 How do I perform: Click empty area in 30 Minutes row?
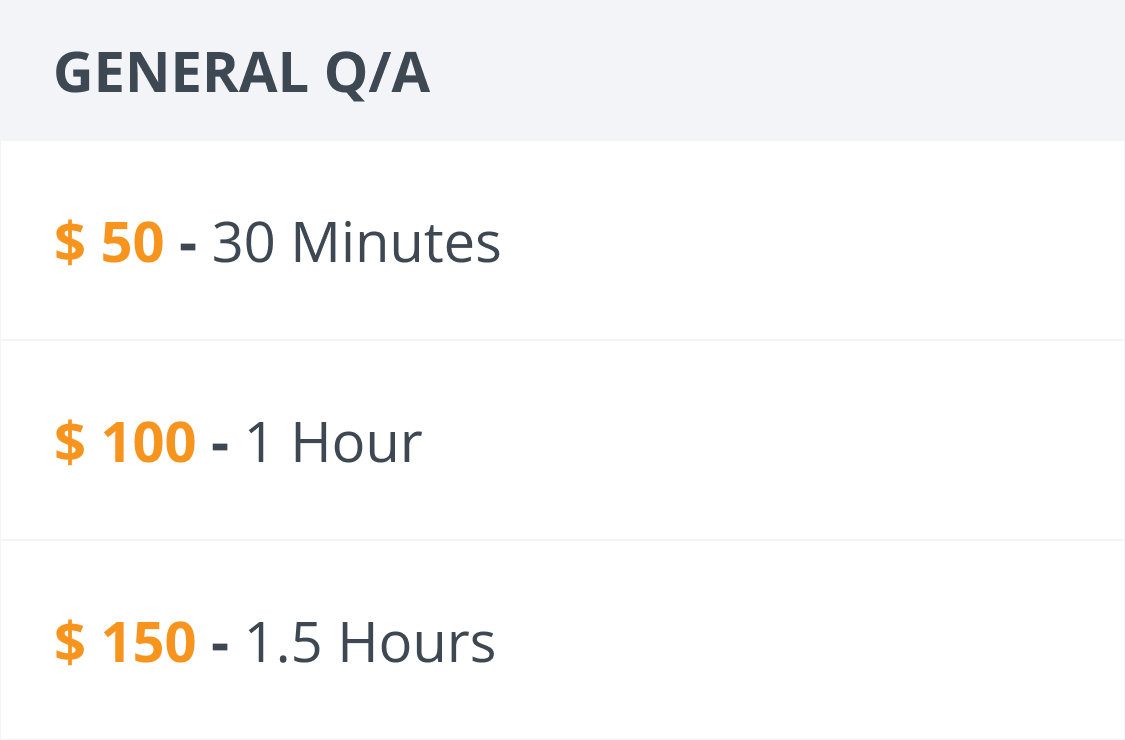coord(811,240)
